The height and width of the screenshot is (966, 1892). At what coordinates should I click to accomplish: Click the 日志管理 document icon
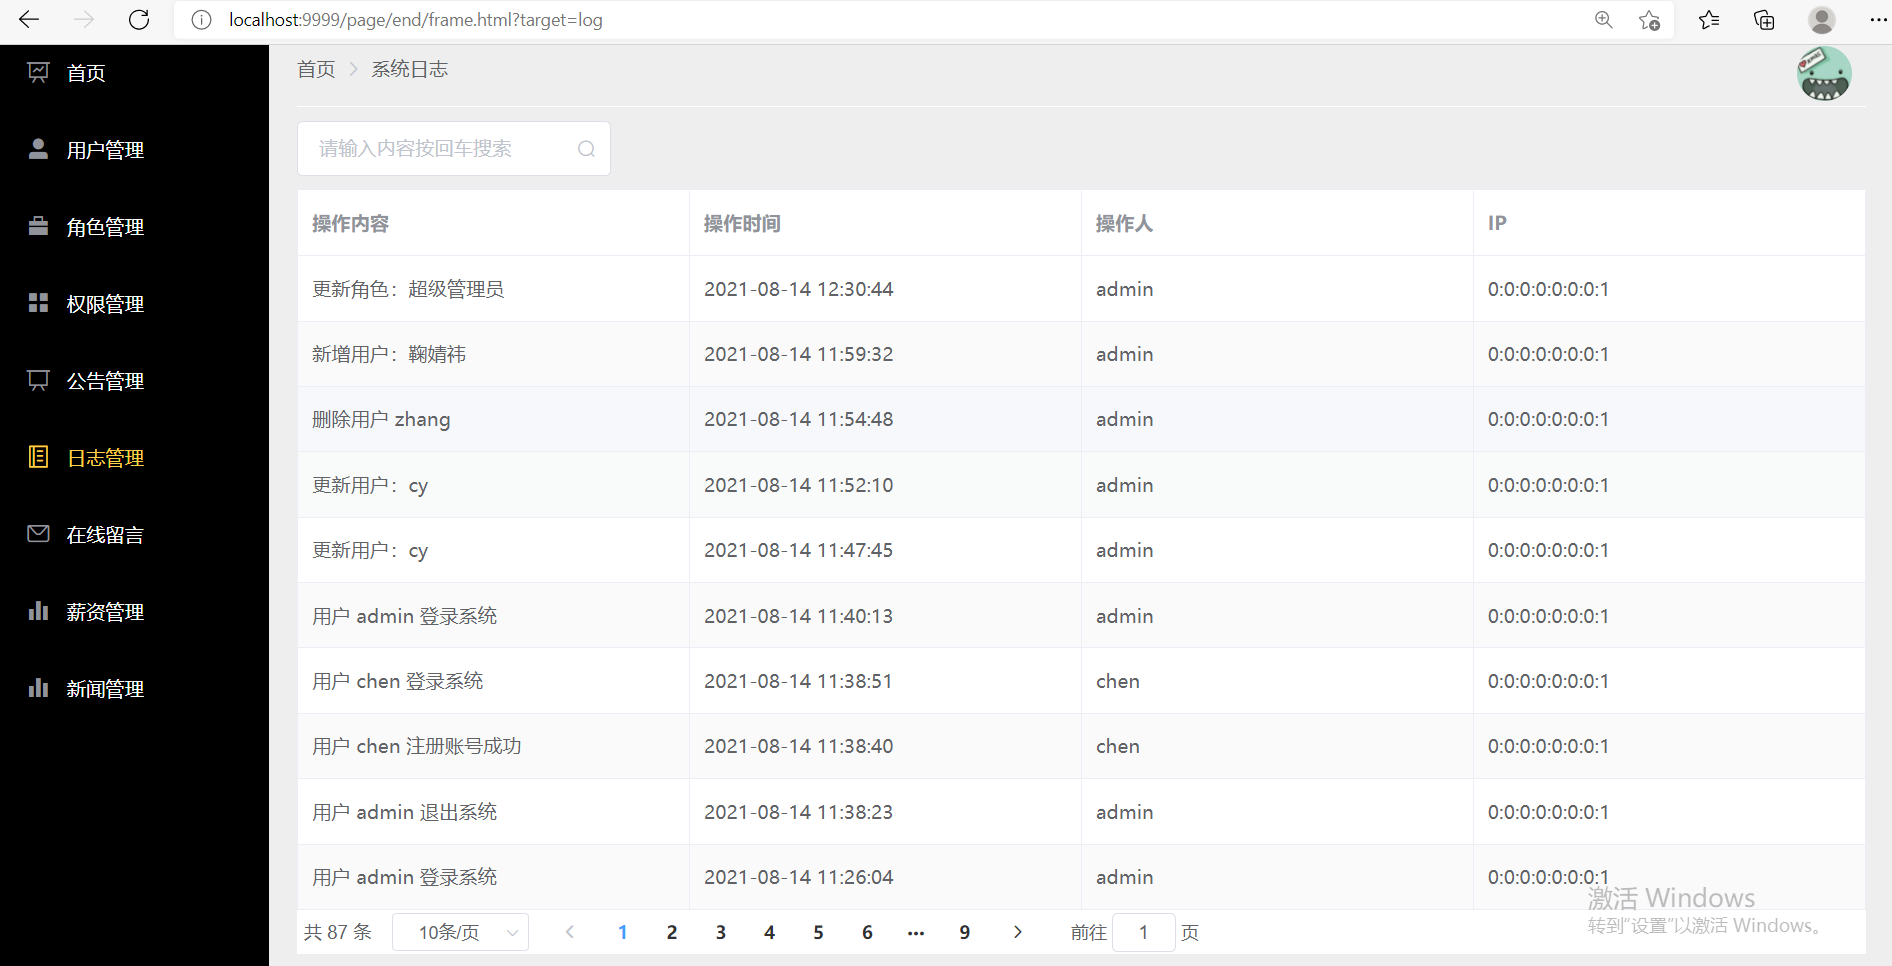click(x=38, y=457)
